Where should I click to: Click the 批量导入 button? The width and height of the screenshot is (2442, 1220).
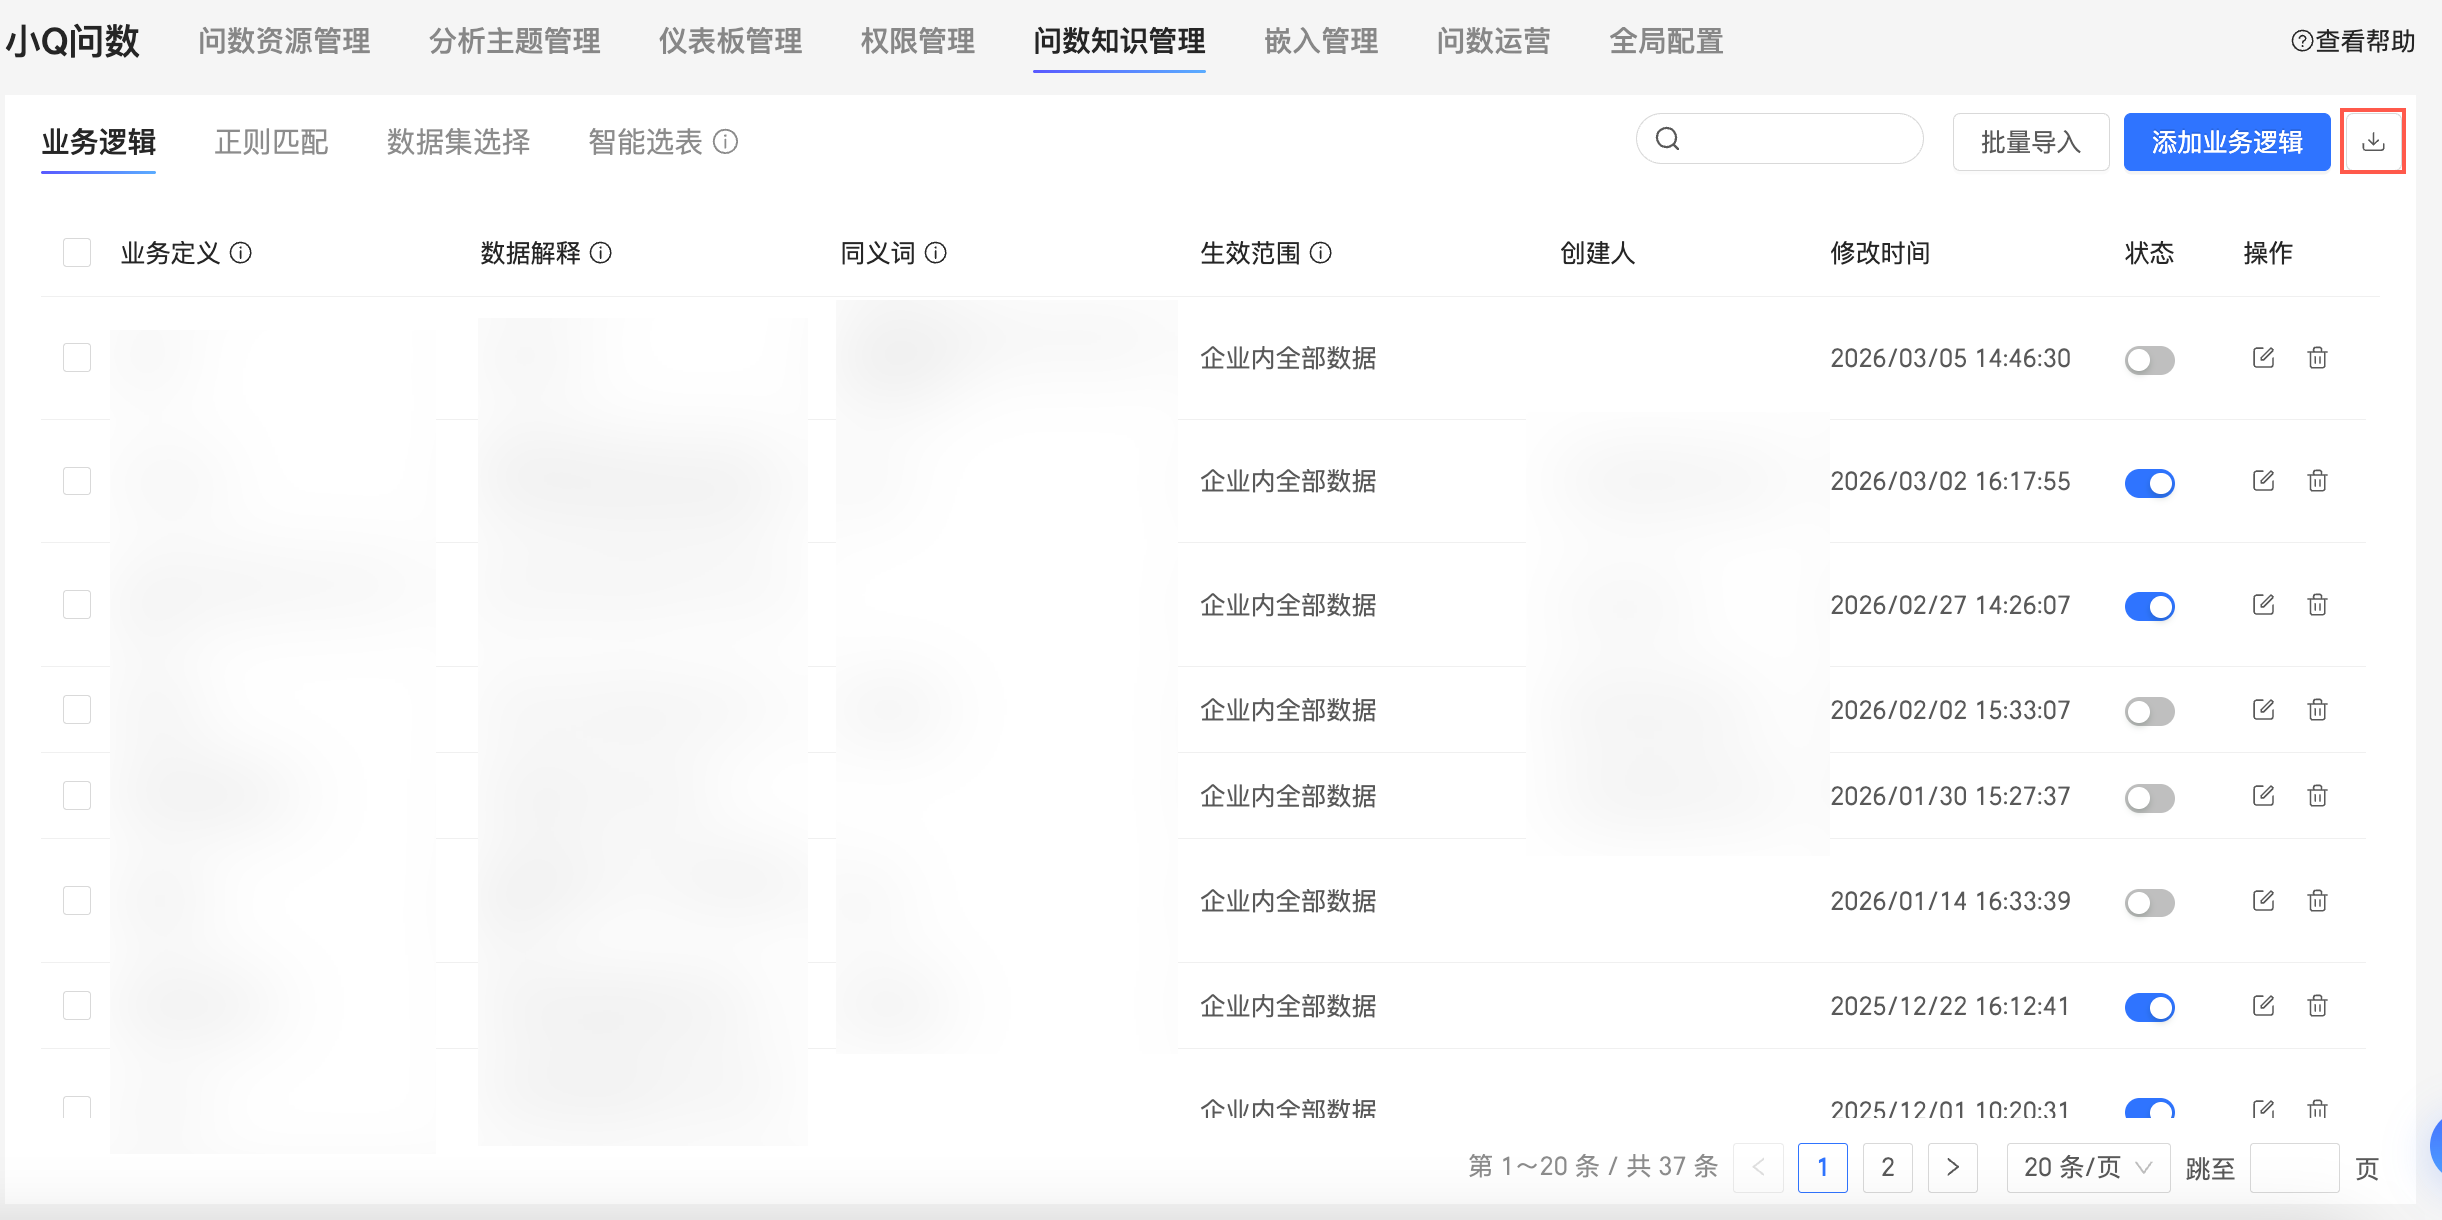coord(2030,142)
